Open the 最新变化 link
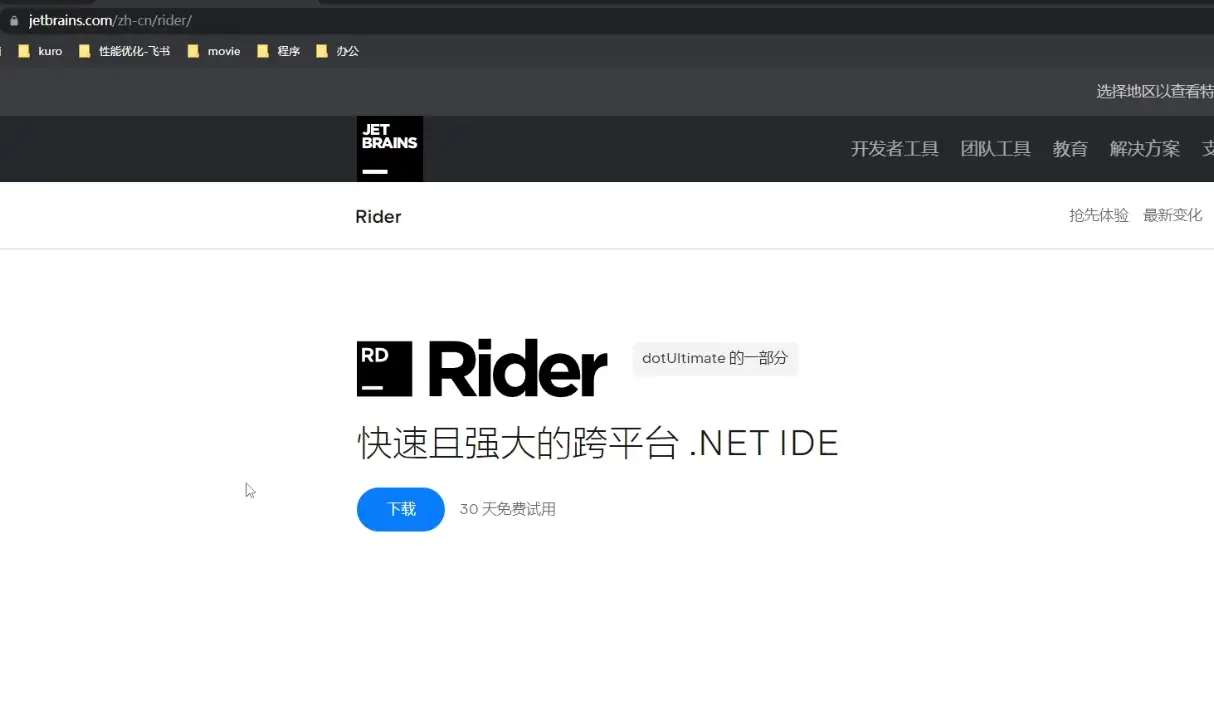Screen dimensions: 1214x717 (x=1173, y=215)
